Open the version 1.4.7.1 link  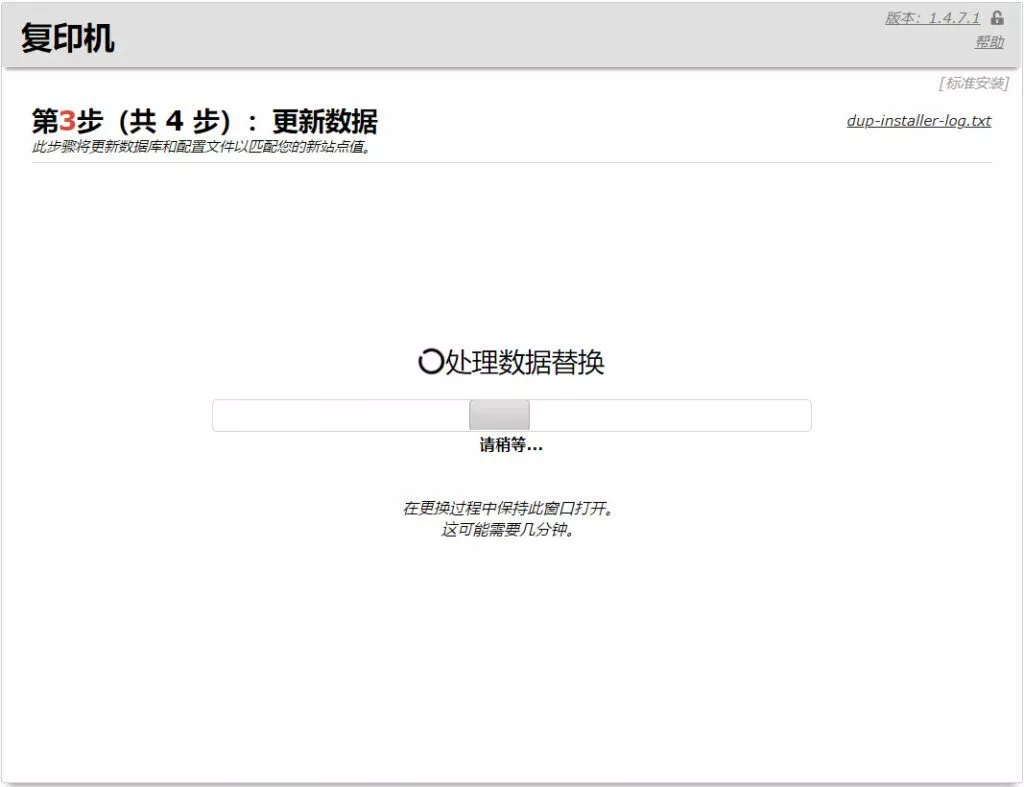[x=933, y=18]
